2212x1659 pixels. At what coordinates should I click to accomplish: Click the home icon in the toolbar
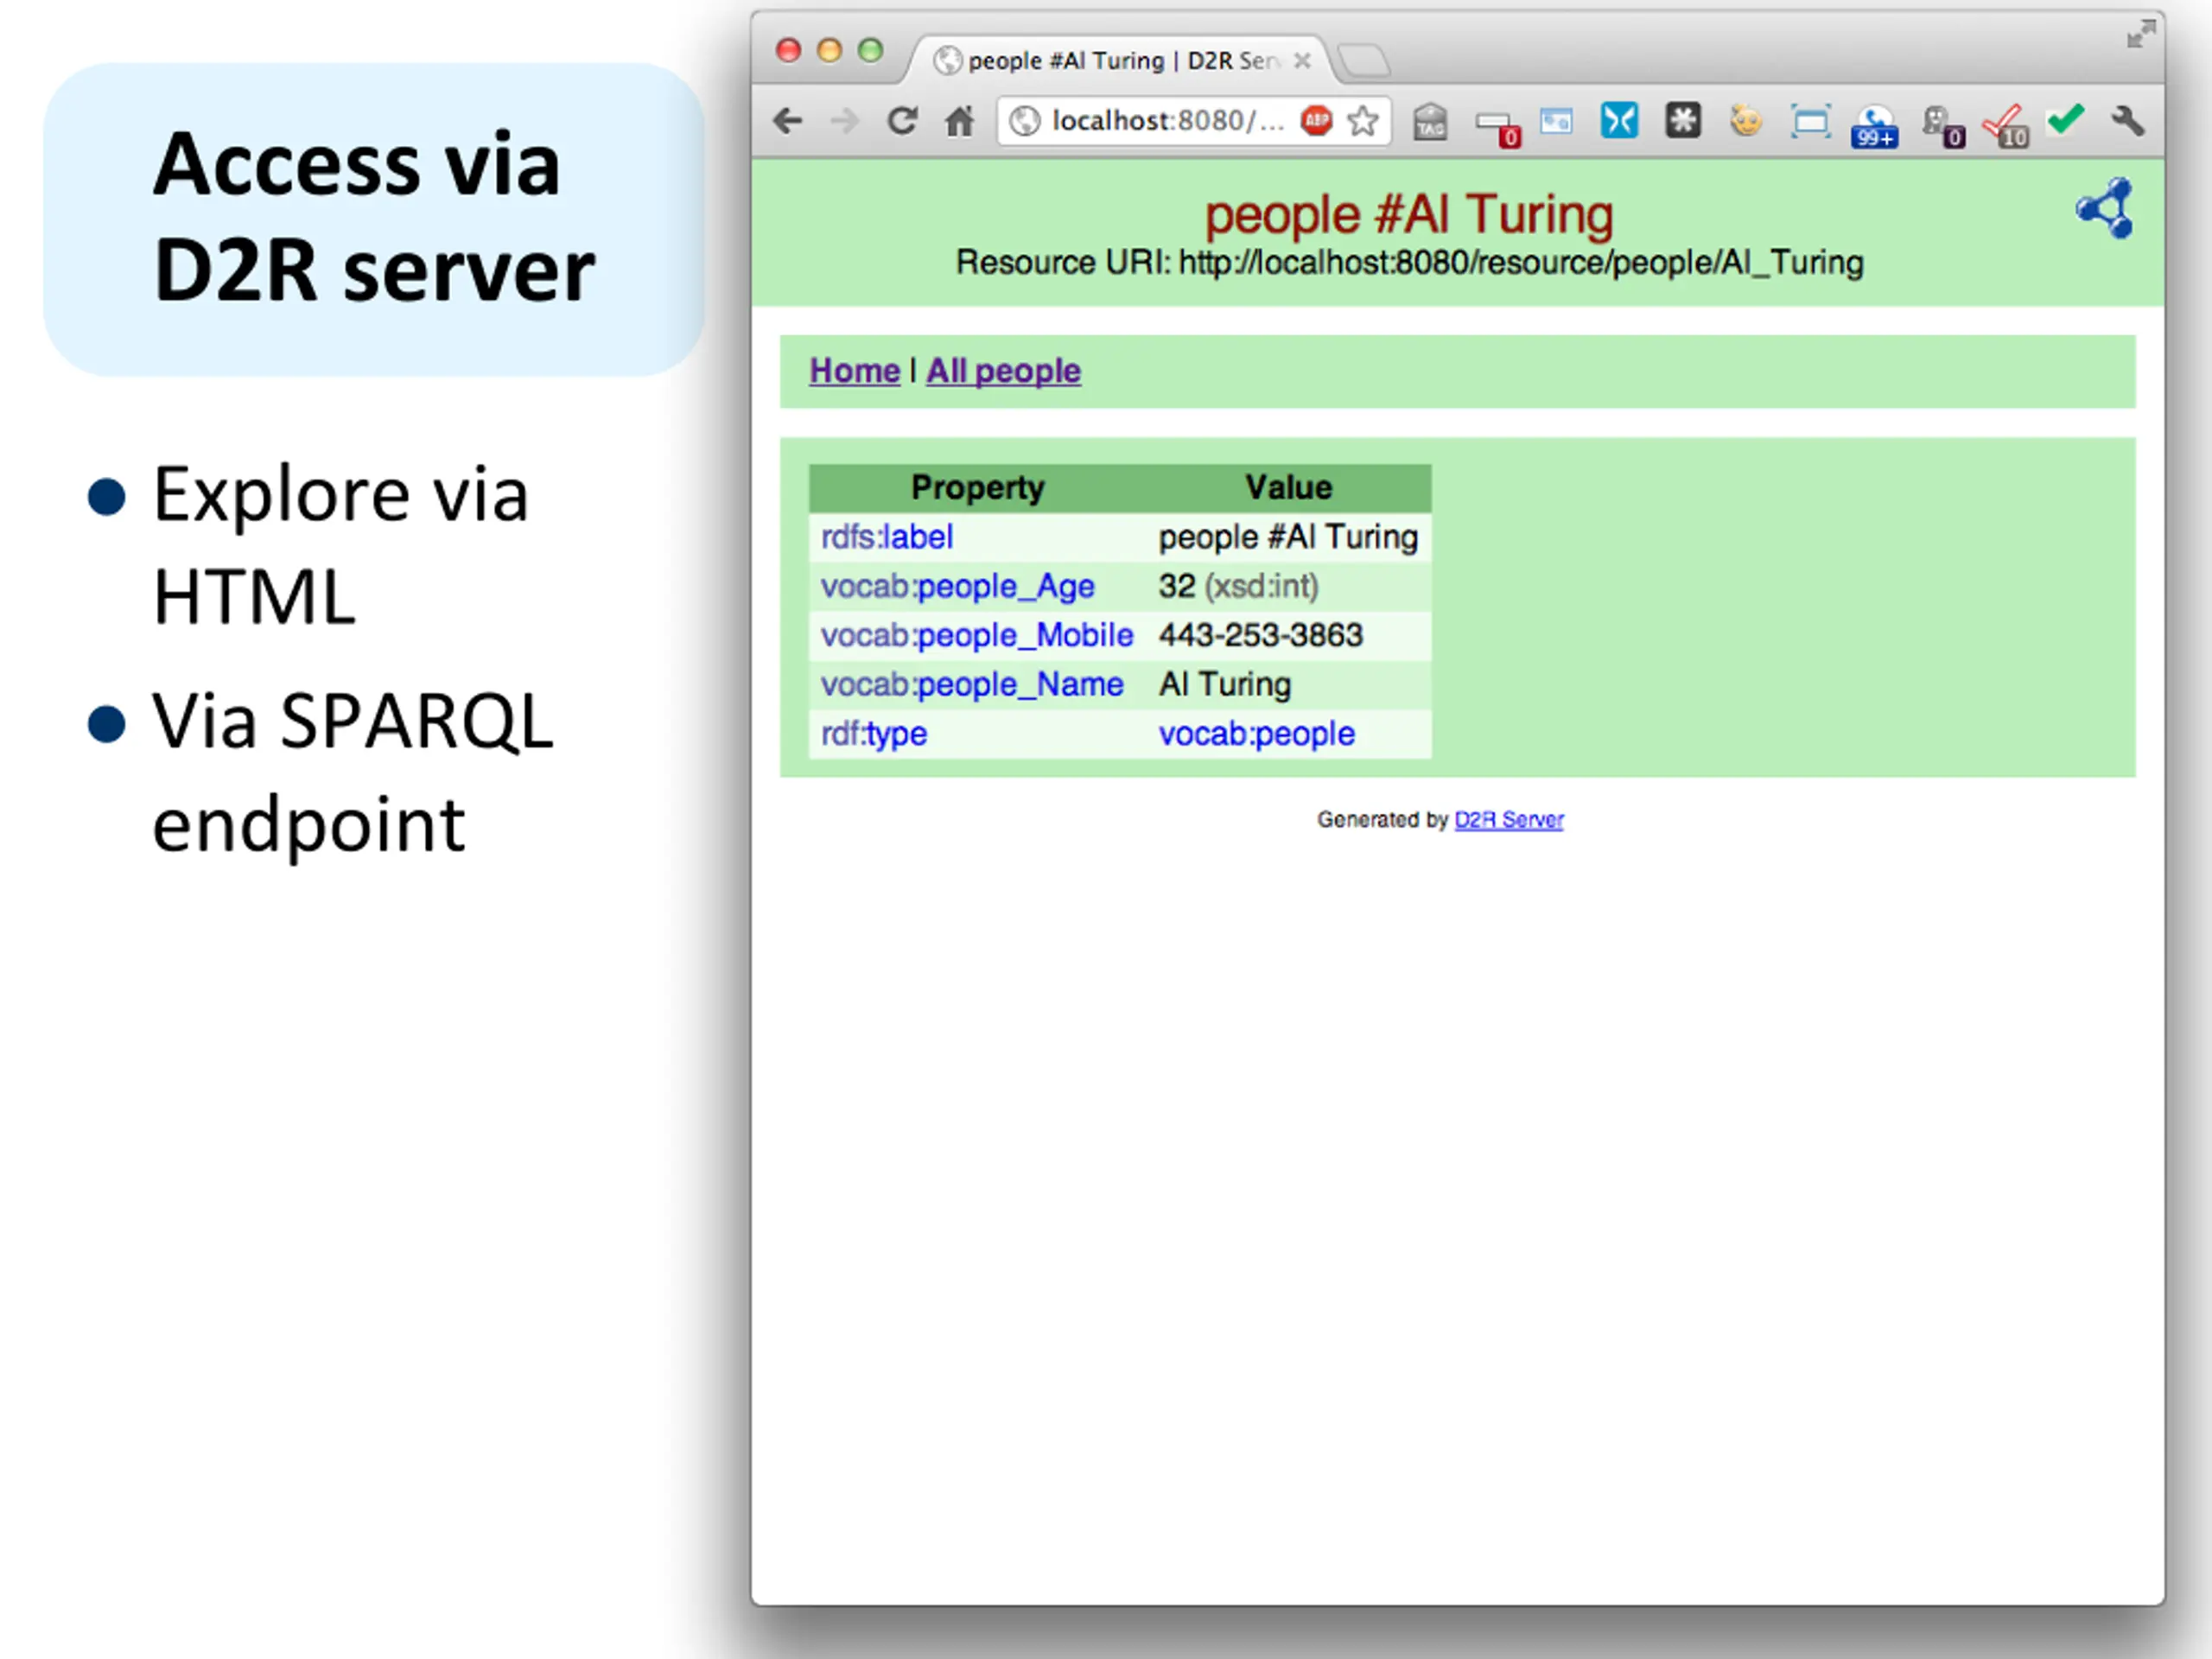tap(959, 121)
